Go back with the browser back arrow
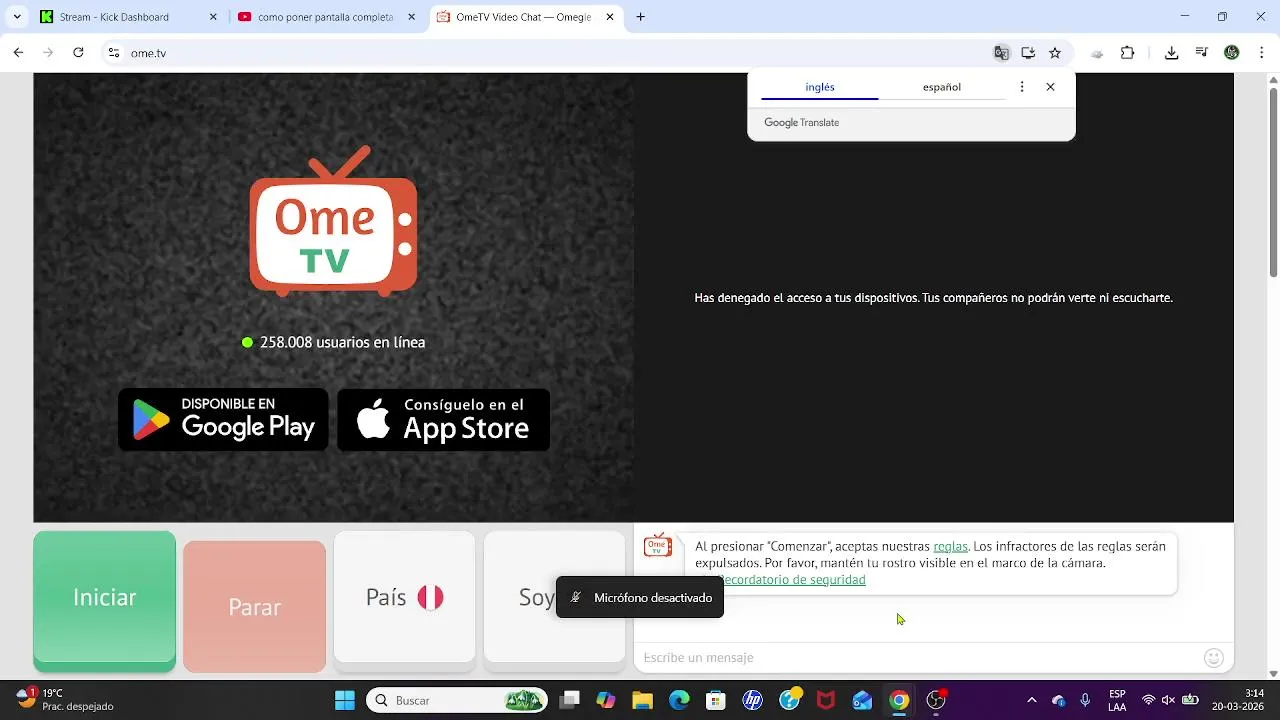Image resolution: width=1280 pixels, height=720 pixels. pyautogui.click(x=18, y=53)
